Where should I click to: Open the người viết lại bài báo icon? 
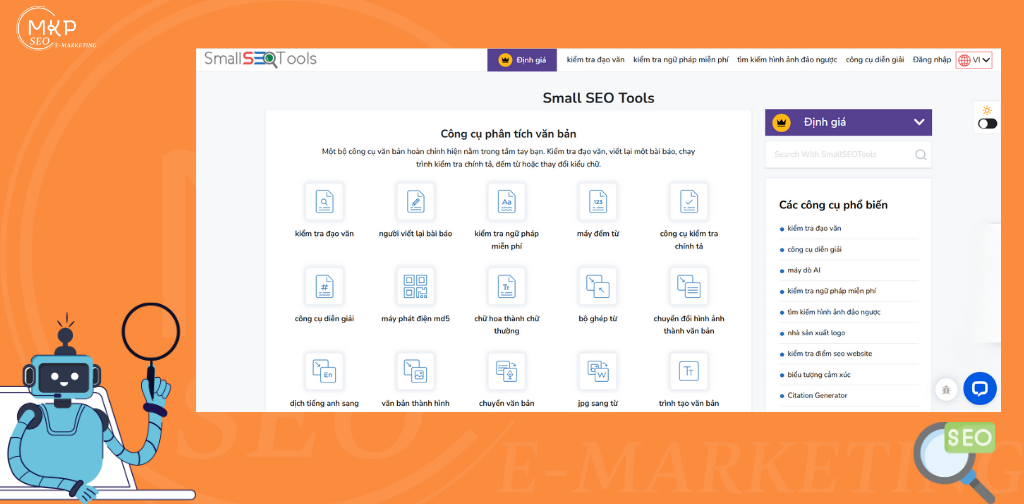pyautogui.click(x=415, y=202)
